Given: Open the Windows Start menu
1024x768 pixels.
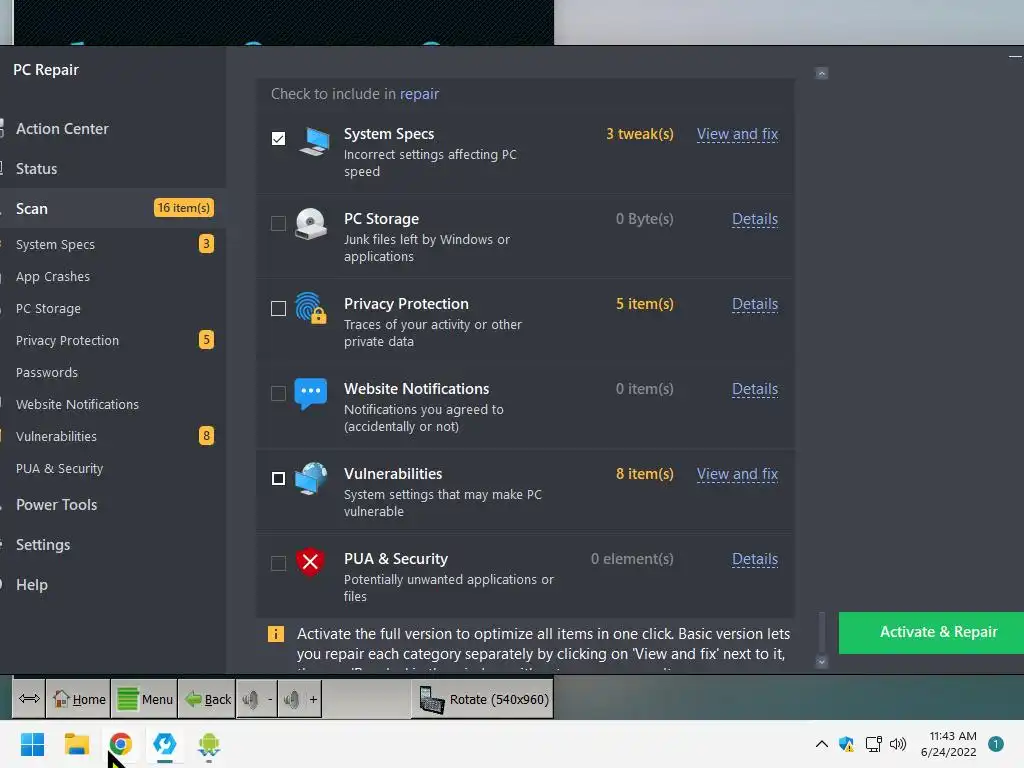Looking at the screenshot, I should click(33, 744).
